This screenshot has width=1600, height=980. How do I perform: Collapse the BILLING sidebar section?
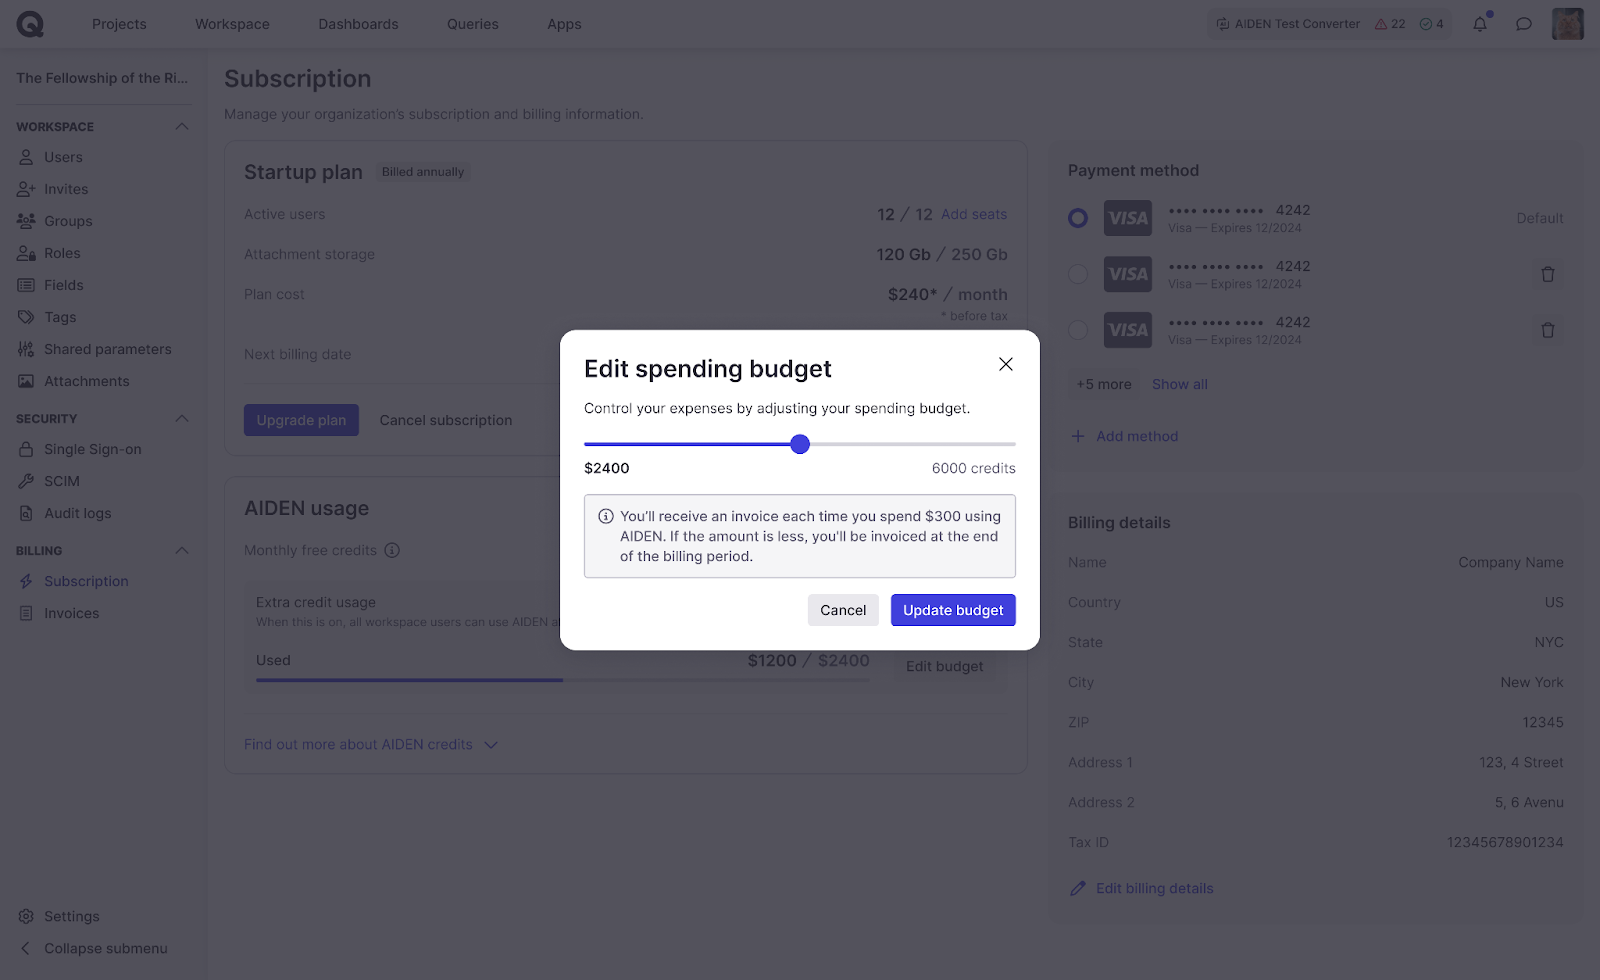pos(182,550)
